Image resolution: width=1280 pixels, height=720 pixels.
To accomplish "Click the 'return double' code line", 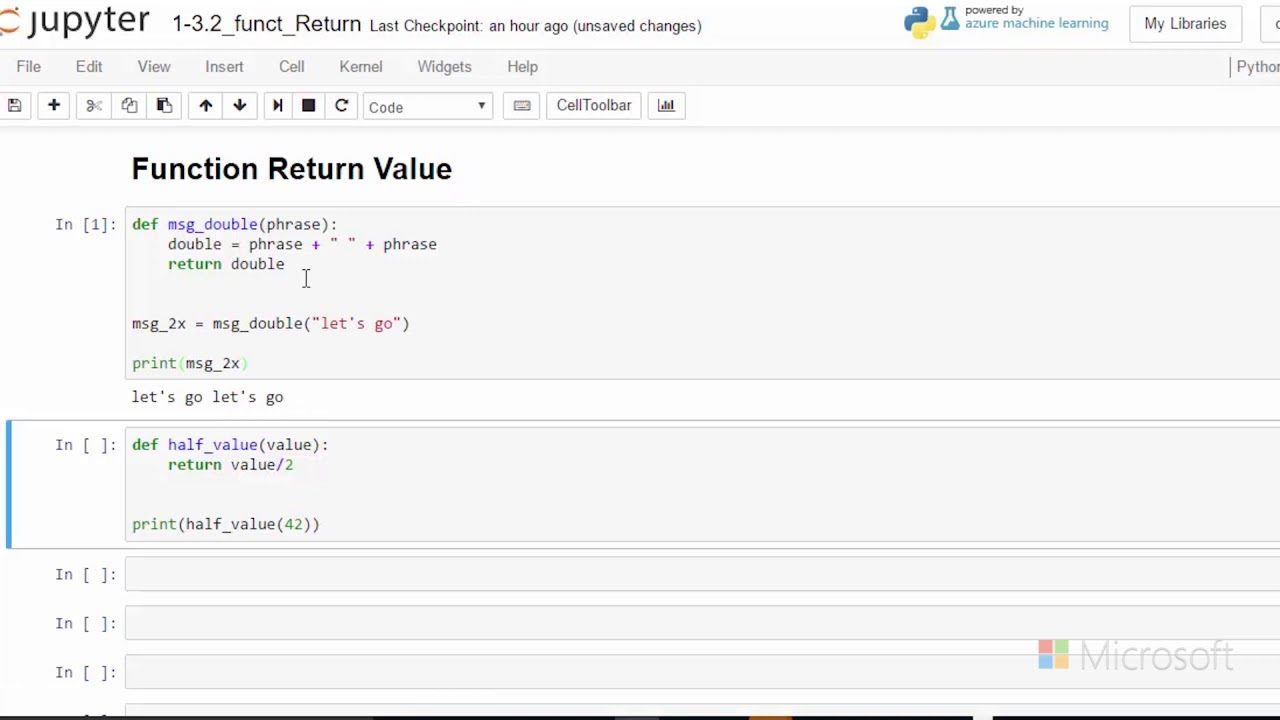I will 226,264.
